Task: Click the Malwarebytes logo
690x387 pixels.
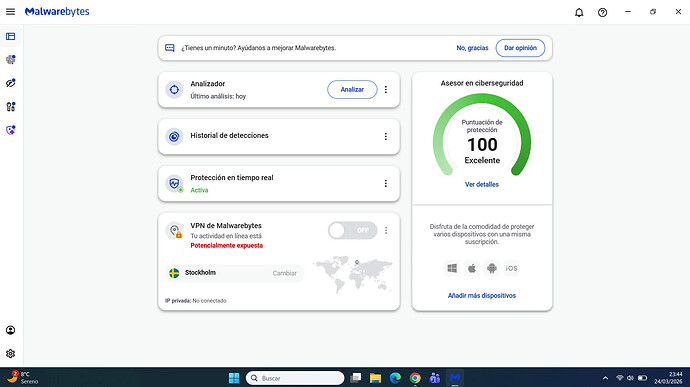Action: (57, 12)
